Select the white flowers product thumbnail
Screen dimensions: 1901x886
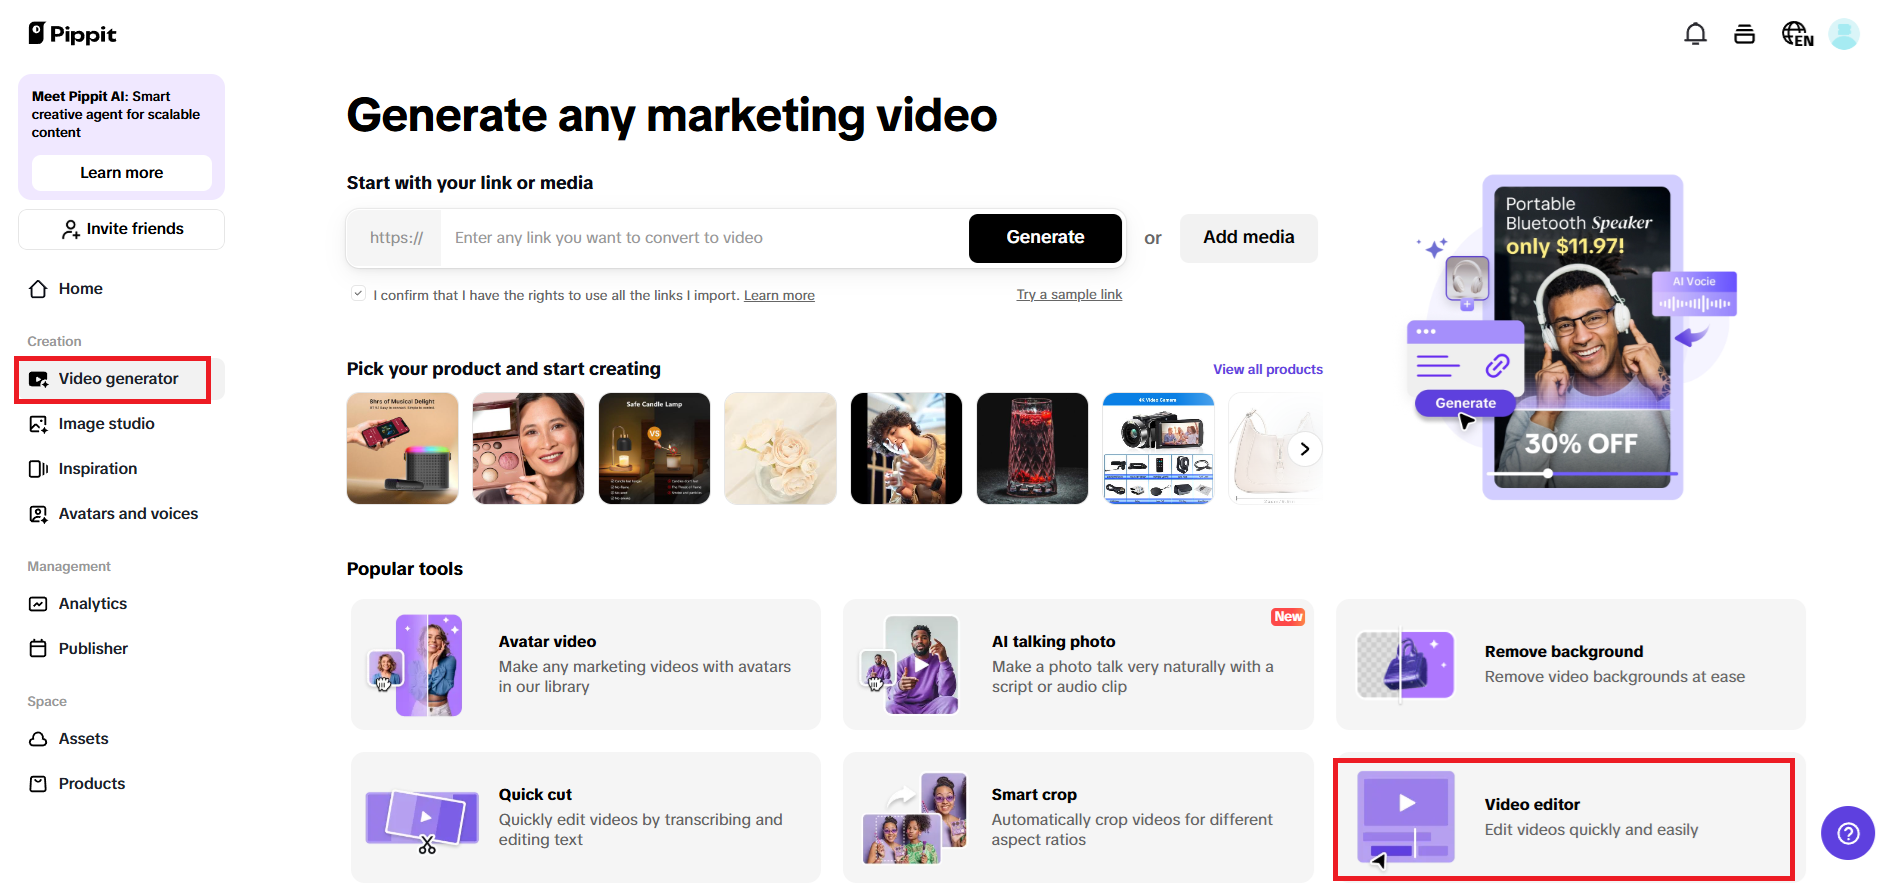click(x=780, y=449)
